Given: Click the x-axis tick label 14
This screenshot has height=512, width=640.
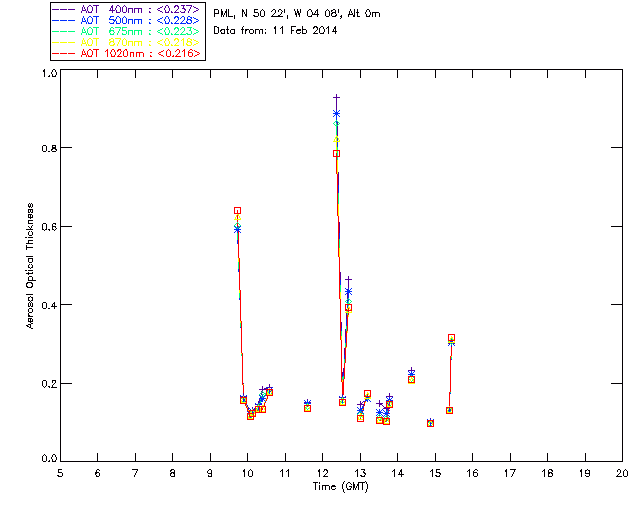Looking at the screenshot, I should [398, 473].
